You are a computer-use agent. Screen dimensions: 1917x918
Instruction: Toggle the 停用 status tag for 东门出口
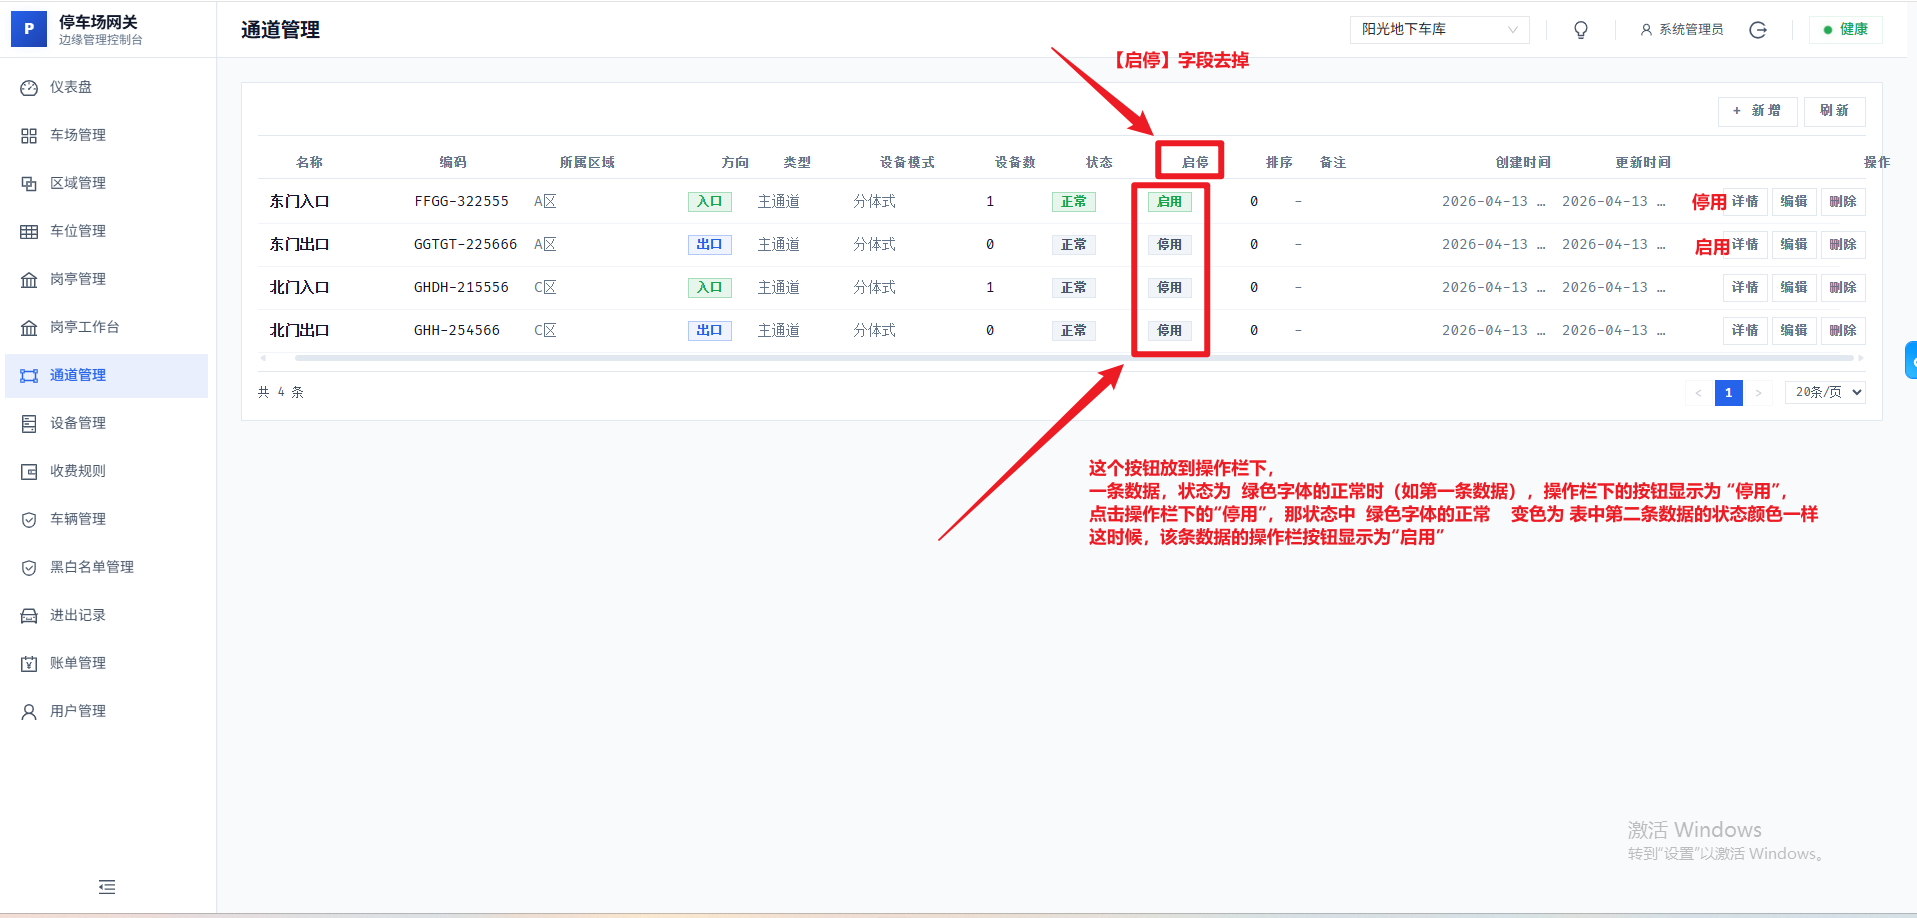point(1169,245)
